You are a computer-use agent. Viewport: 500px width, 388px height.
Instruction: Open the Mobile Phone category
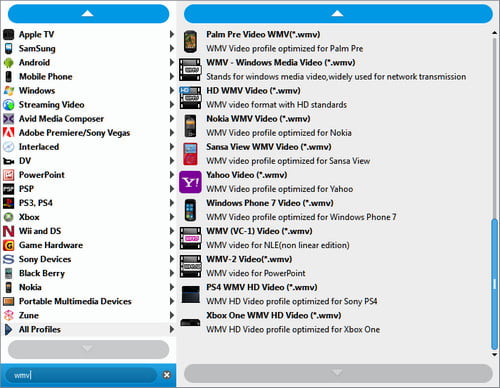coord(88,77)
